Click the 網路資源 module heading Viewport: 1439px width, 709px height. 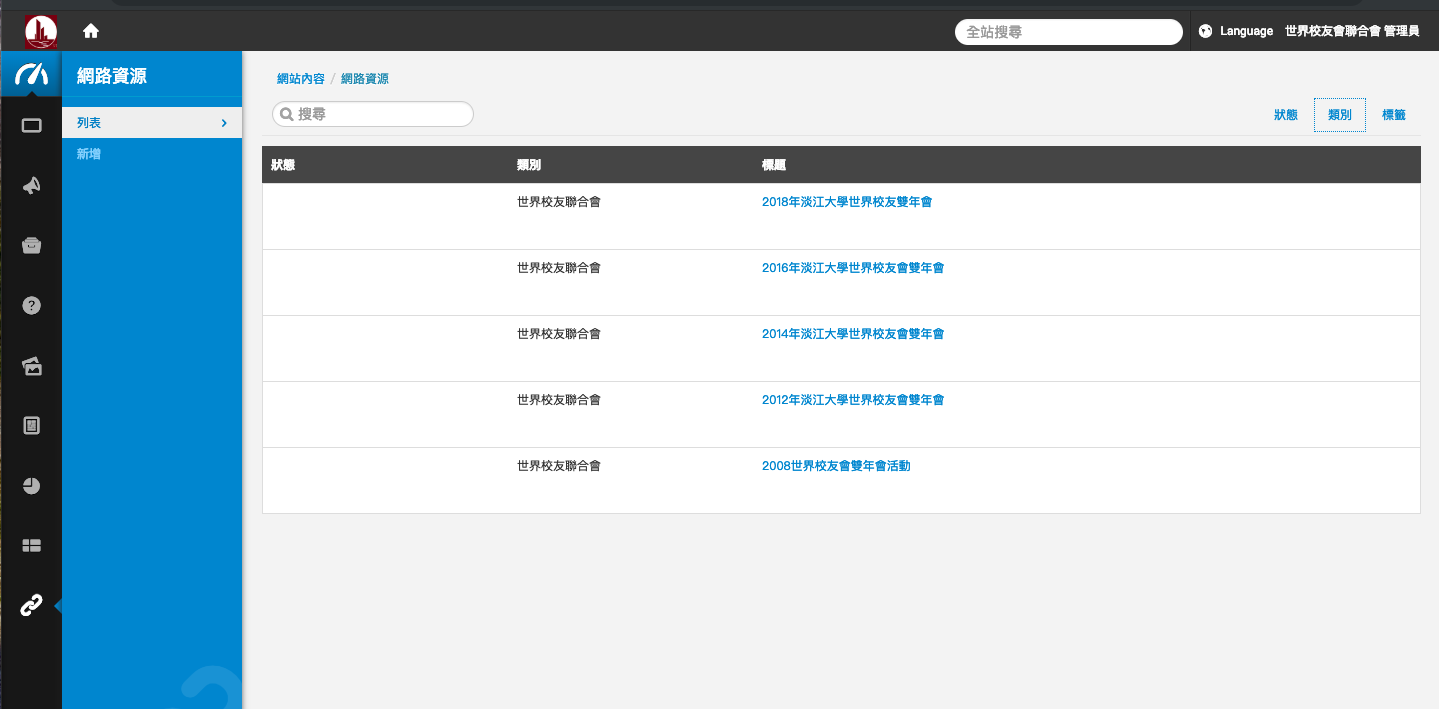(x=112, y=76)
